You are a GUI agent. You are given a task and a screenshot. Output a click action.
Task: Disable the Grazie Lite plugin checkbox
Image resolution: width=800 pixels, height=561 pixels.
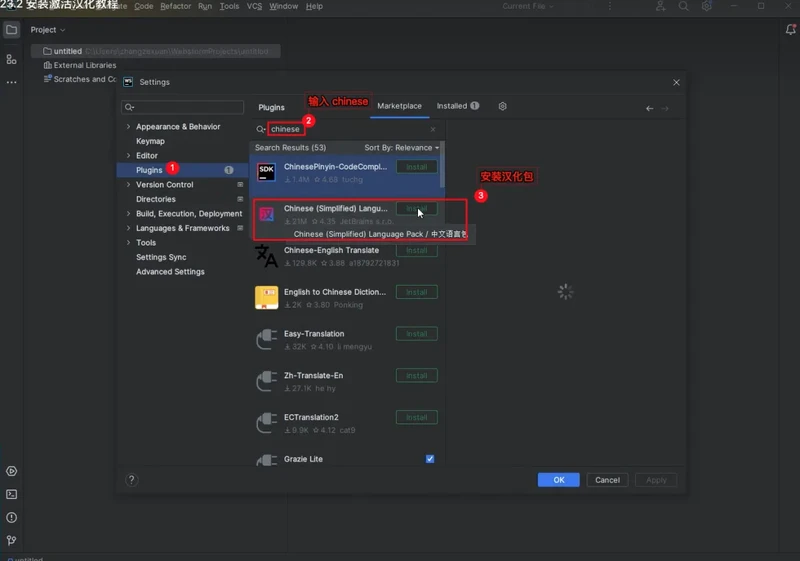click(430, 459)
